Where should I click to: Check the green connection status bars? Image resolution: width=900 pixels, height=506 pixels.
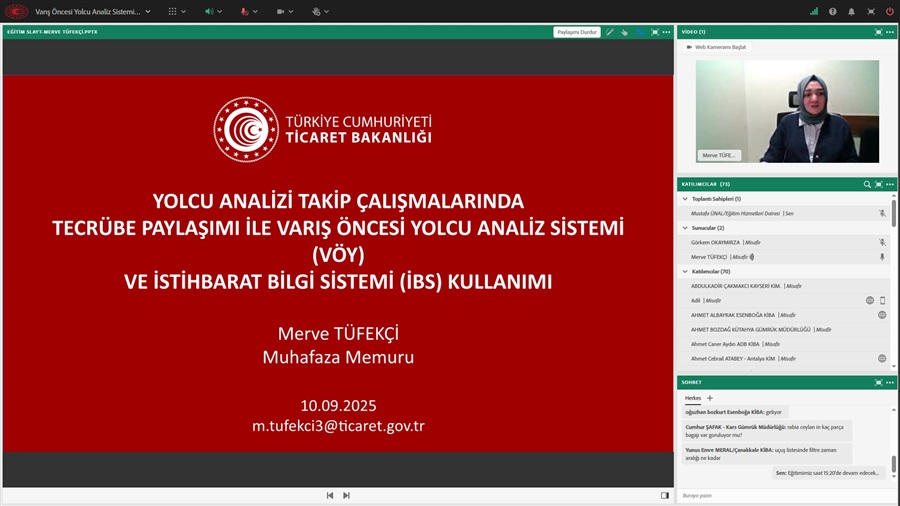pos(814,11)
